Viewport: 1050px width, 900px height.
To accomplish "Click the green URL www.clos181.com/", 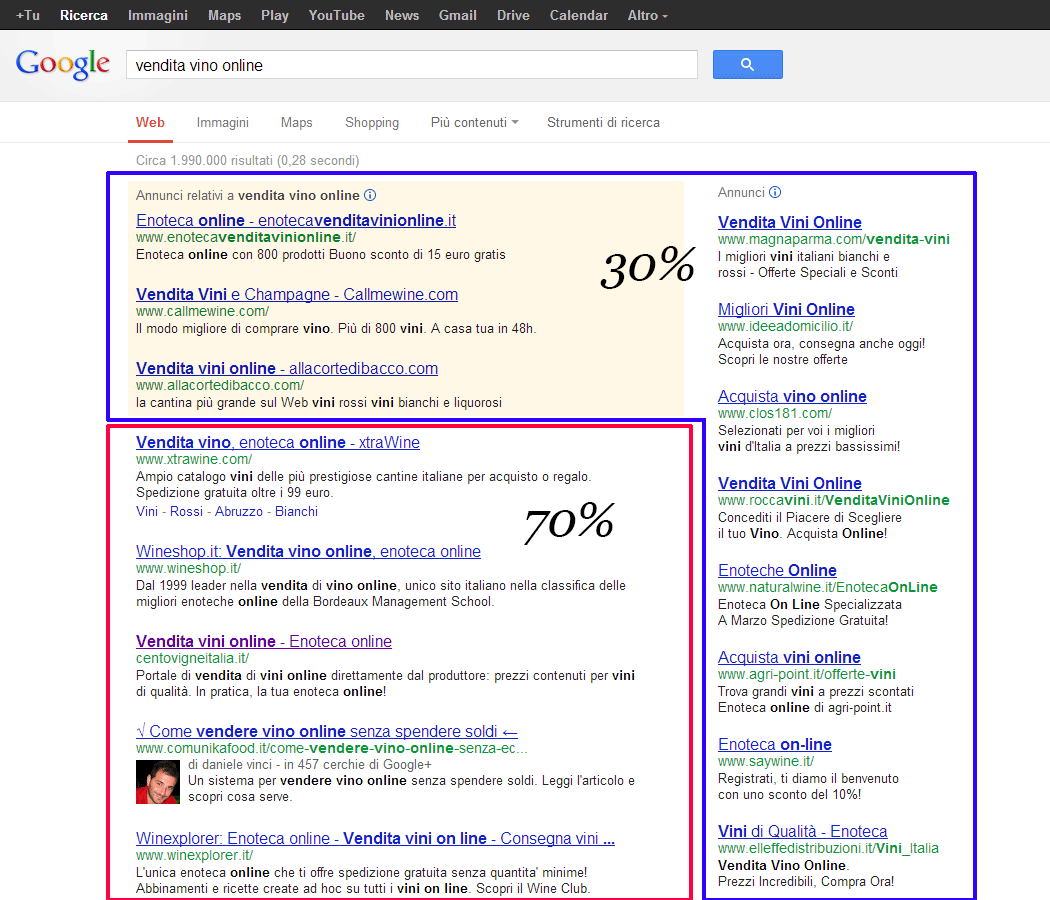I will point(775,413).
